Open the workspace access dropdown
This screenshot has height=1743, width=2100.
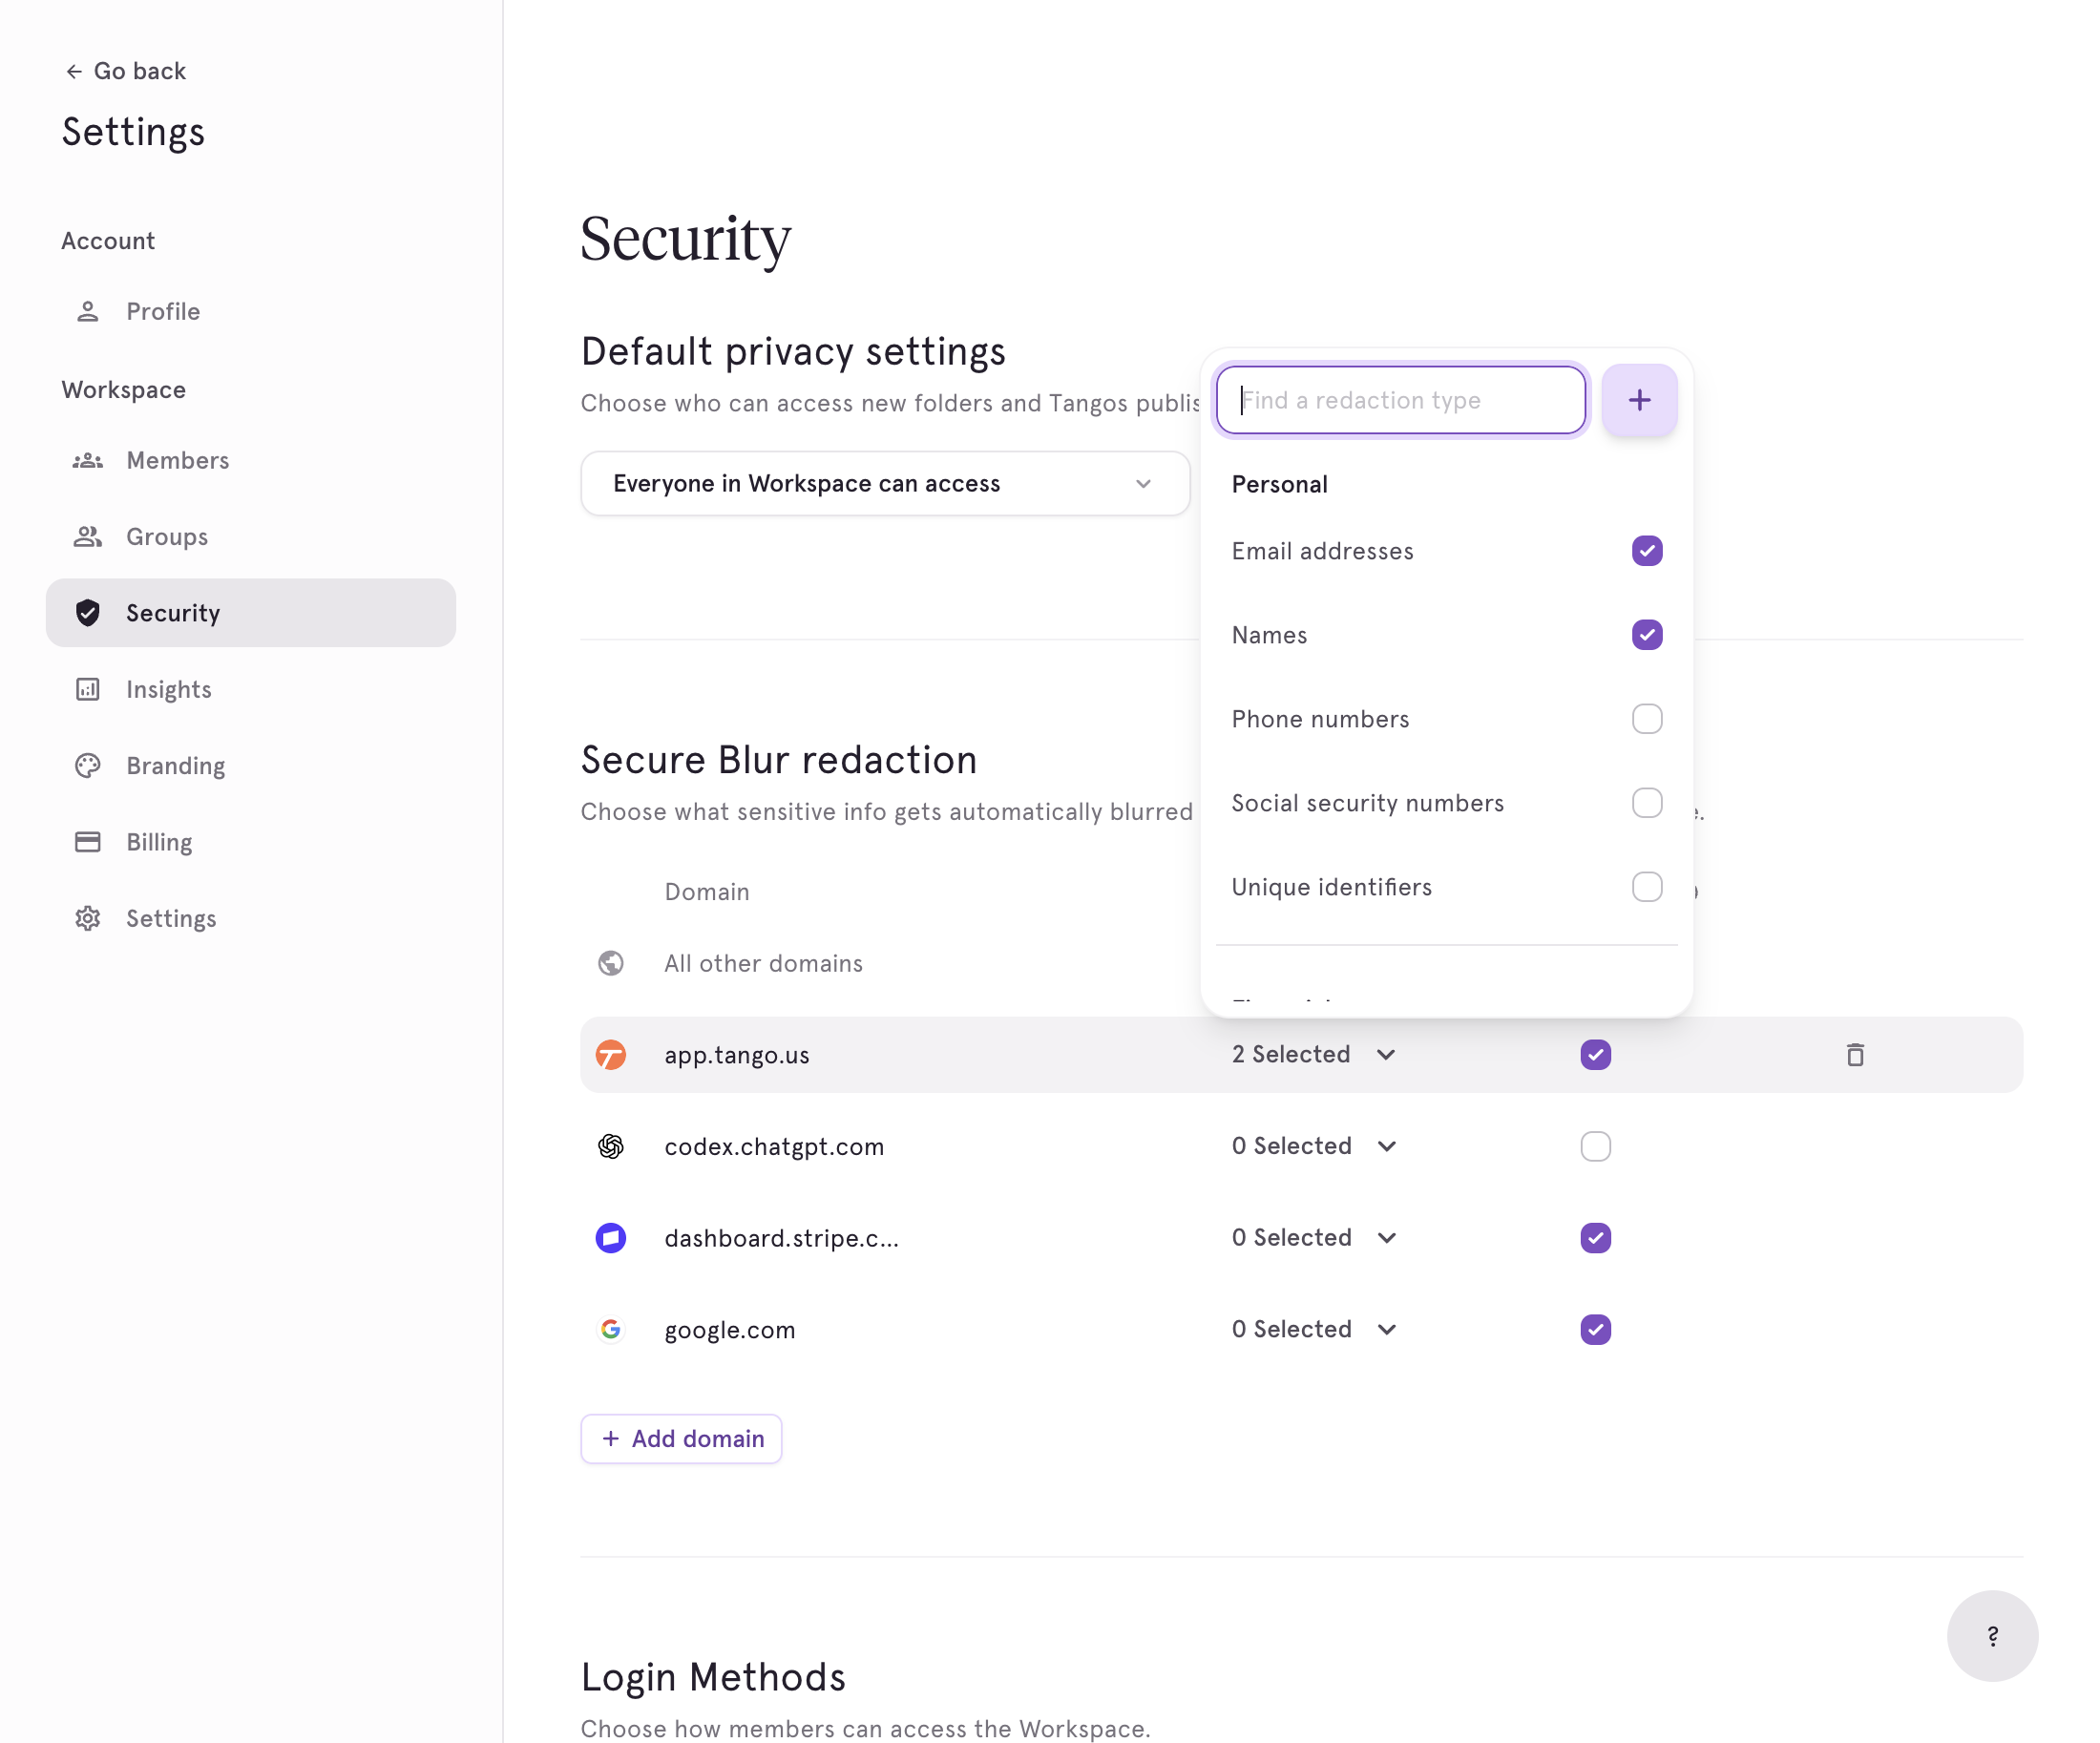(x=885, y=483)
